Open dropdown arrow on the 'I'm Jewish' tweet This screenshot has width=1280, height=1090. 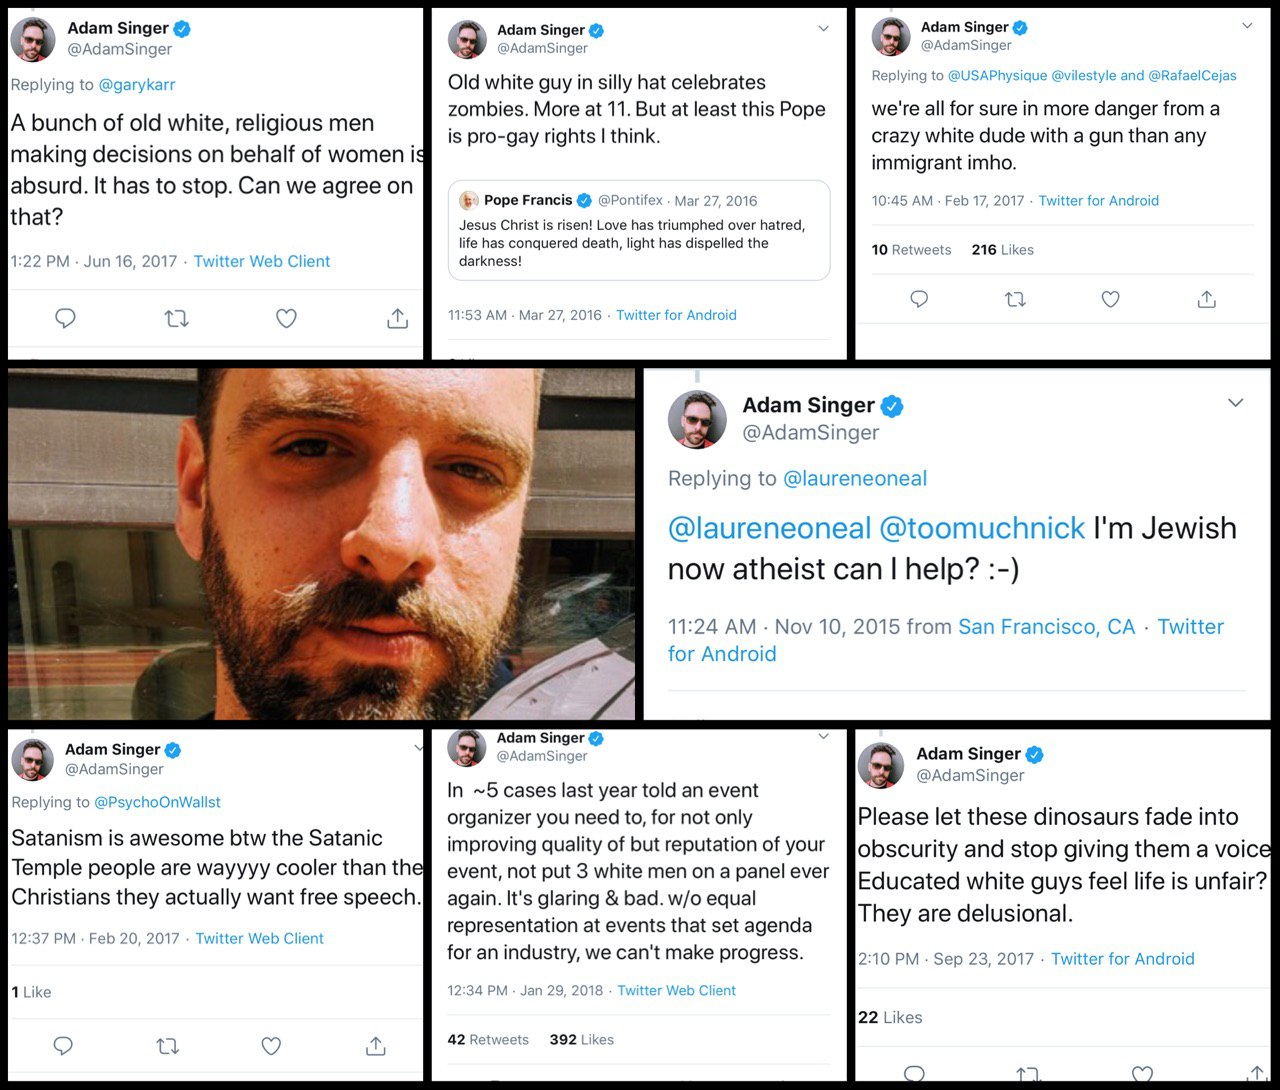coord(1235,402)
